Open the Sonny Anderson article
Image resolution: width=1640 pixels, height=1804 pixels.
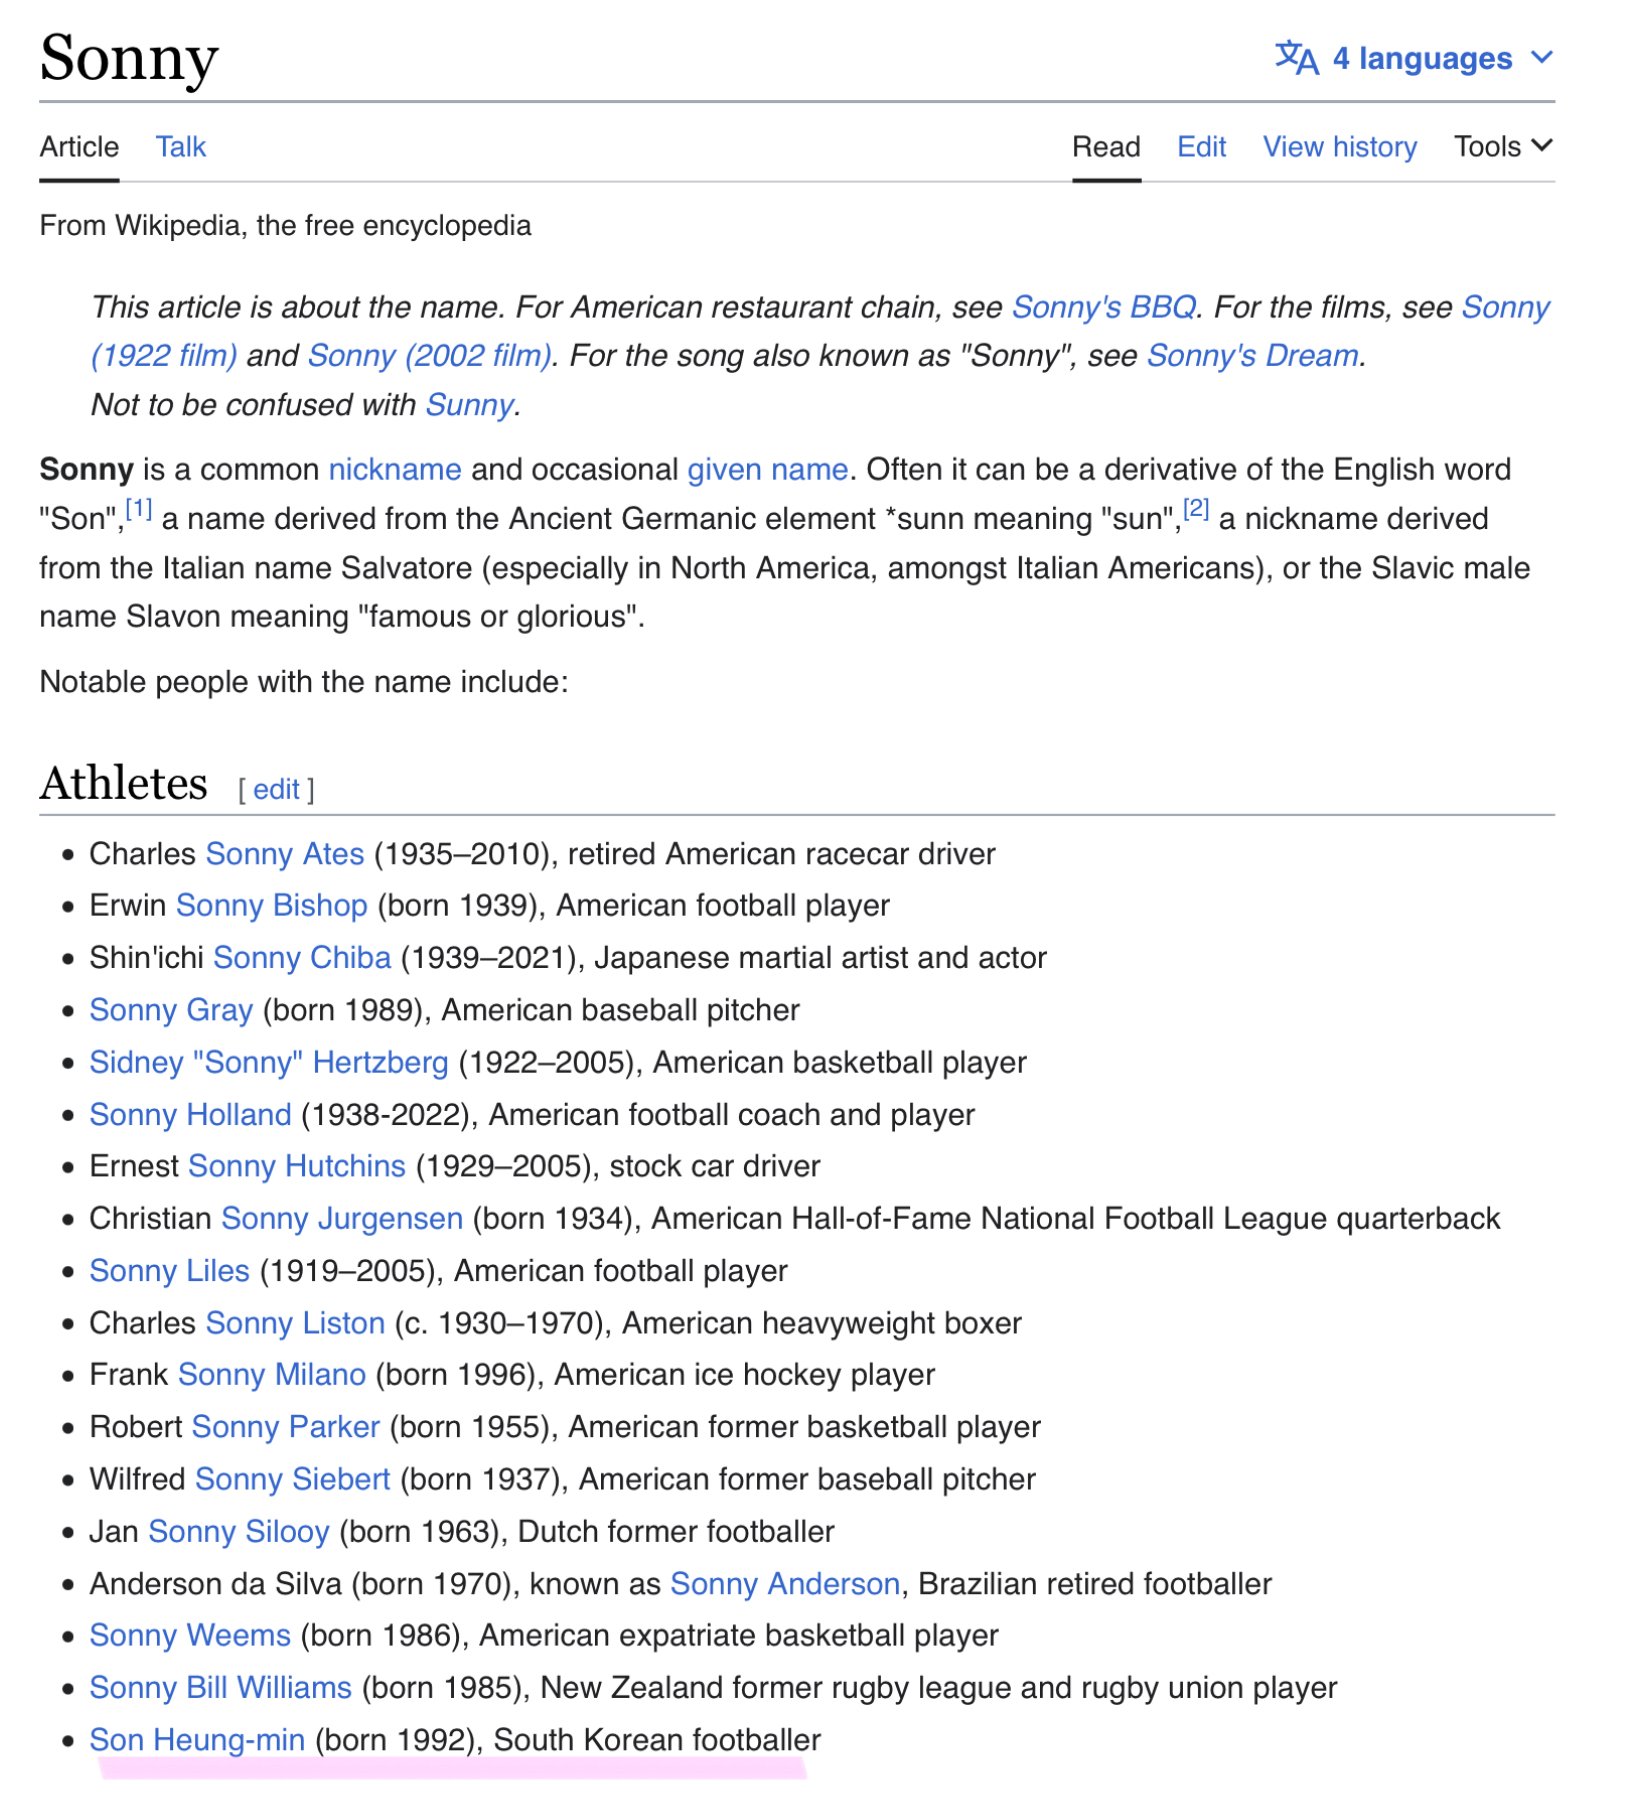pos(785,1583)
